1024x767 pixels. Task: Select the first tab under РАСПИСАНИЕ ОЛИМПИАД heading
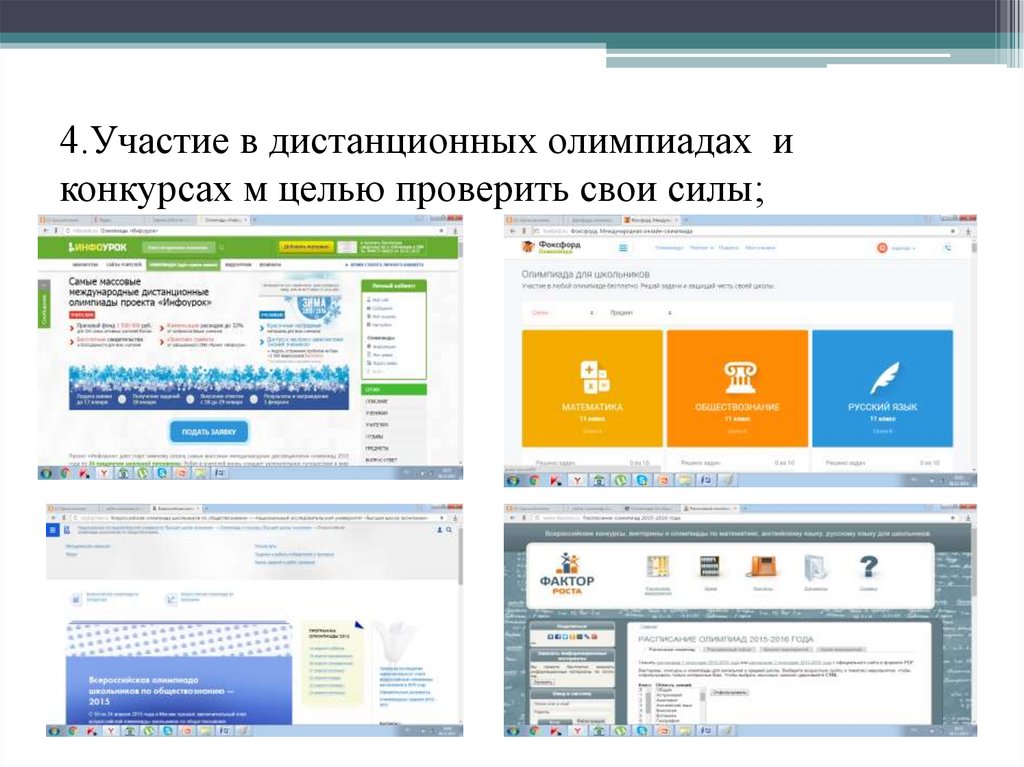(x=672, y=649)
